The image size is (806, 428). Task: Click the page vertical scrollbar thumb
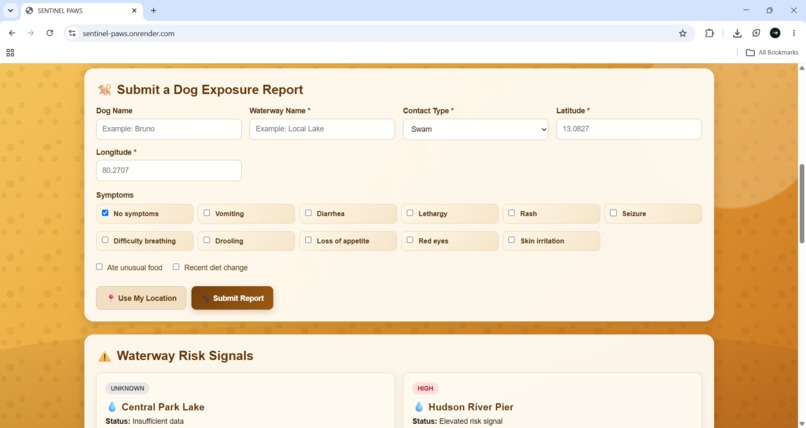tap(801, 203)
